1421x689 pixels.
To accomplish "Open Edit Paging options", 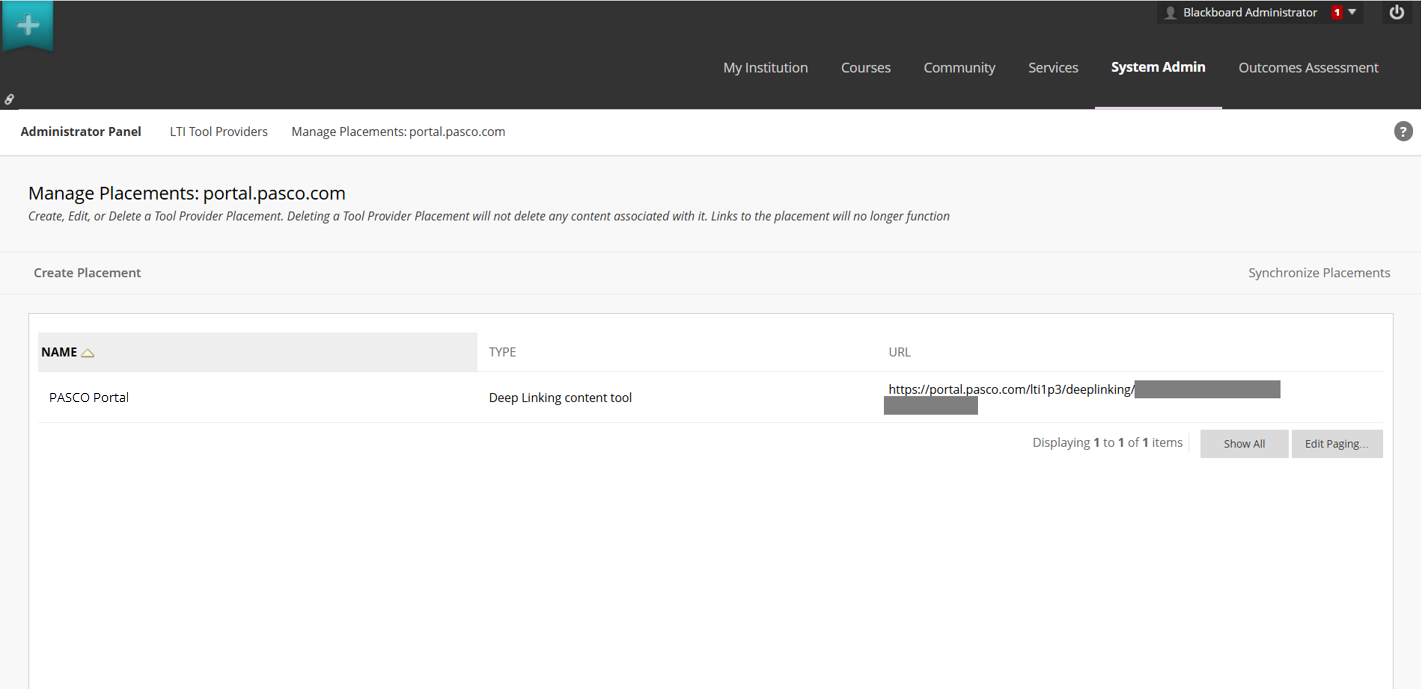I will [x=1337, y=444].
